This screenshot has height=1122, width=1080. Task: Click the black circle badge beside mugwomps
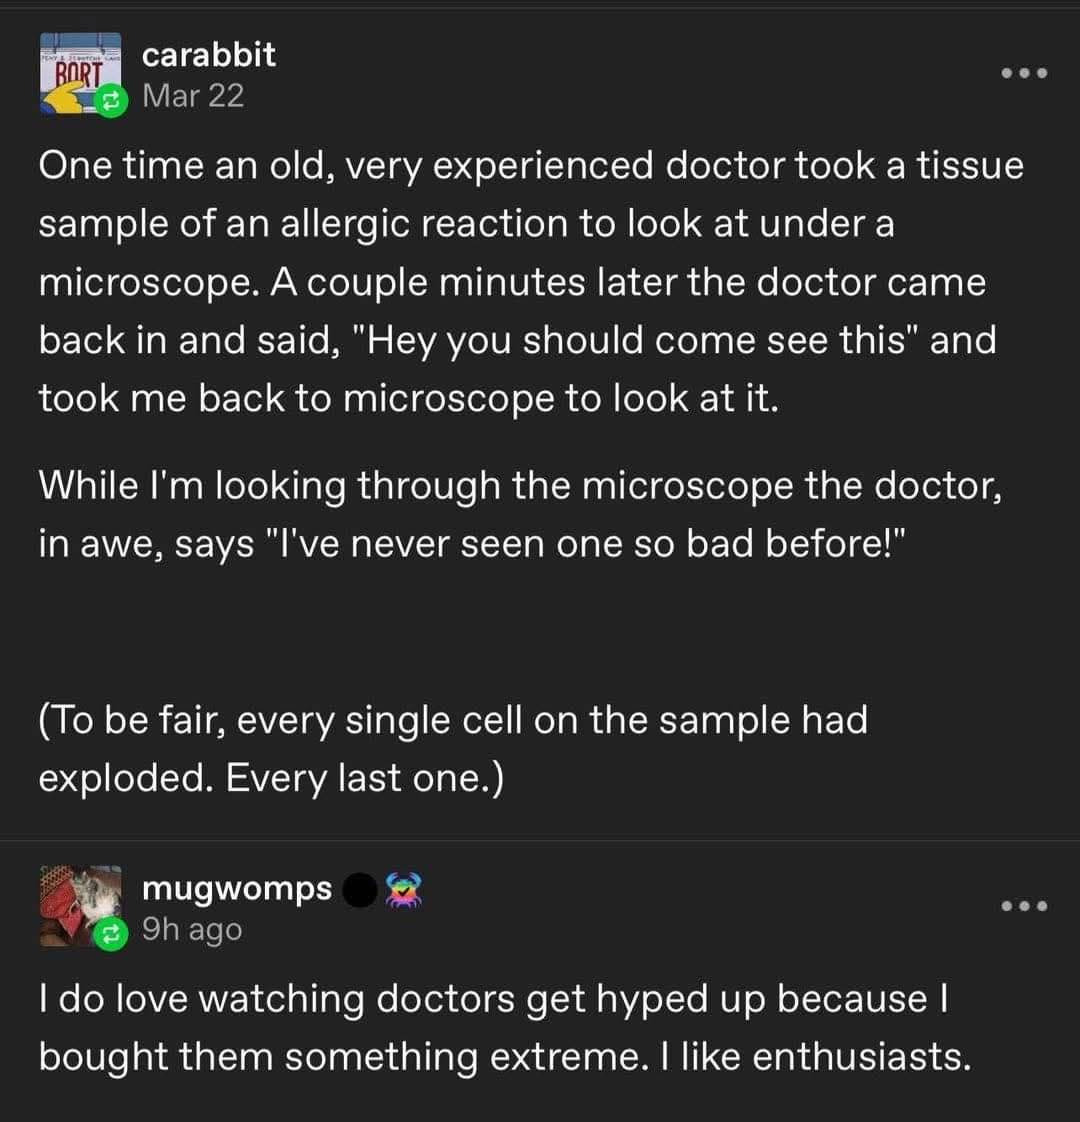(360, 890)
